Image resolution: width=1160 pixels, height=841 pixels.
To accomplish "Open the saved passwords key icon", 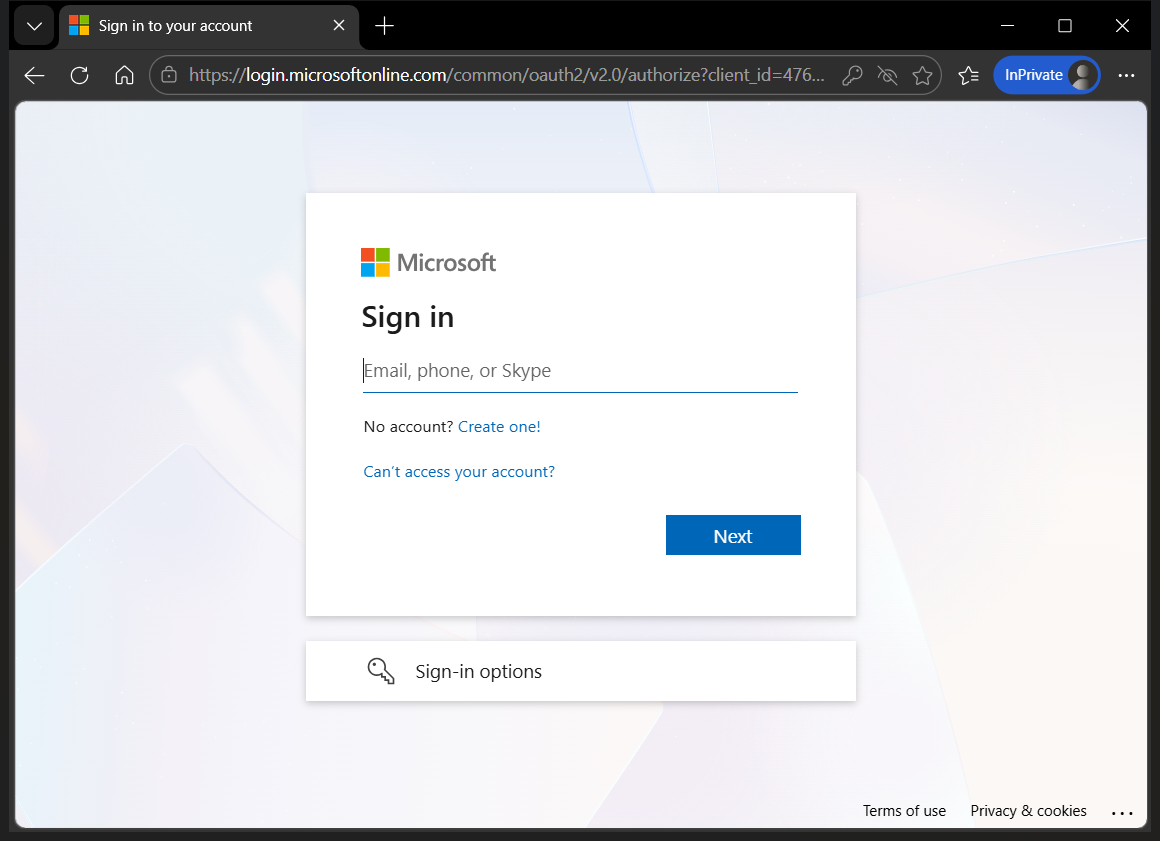I will [x=852, y=74].
